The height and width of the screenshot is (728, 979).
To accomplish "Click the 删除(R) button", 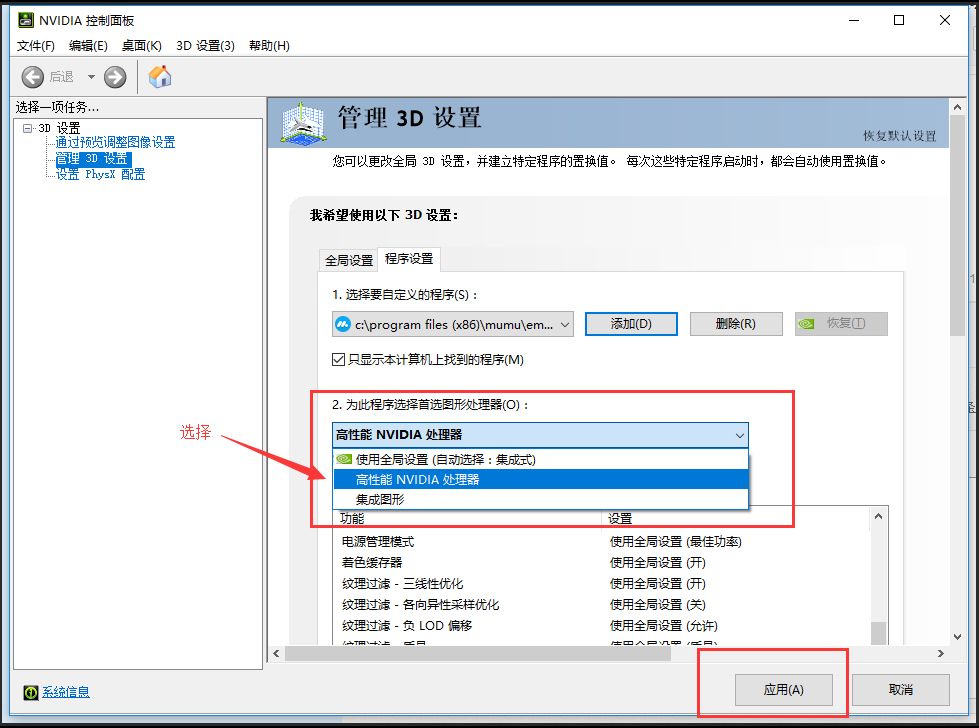I will point(735,324).
